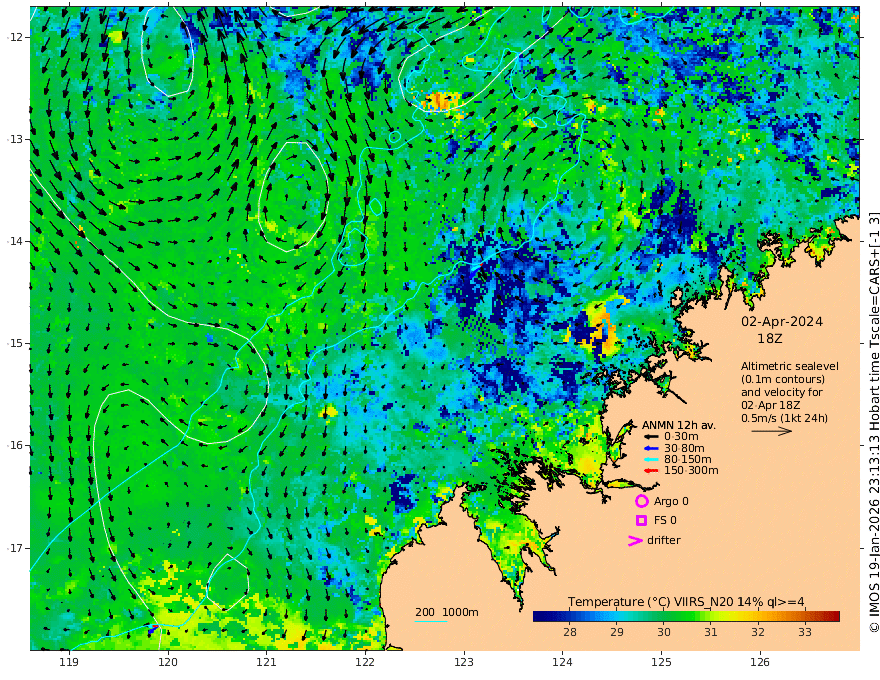Click the longitude axis label 119
Screen dimensions: 880x680
69,662
